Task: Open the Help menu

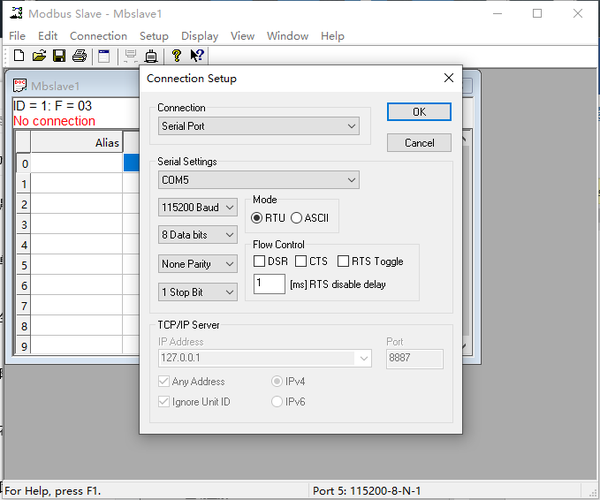Action: point(333,36)
